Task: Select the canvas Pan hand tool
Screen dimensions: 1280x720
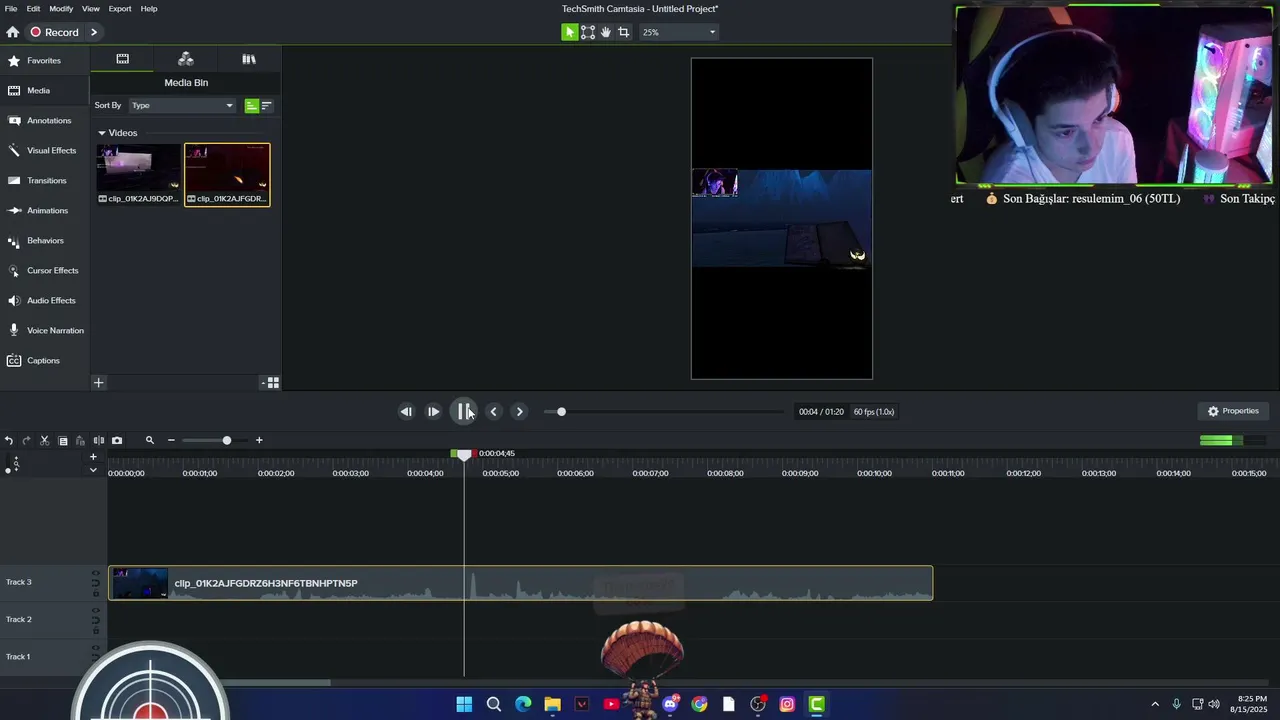Action: 606,32
